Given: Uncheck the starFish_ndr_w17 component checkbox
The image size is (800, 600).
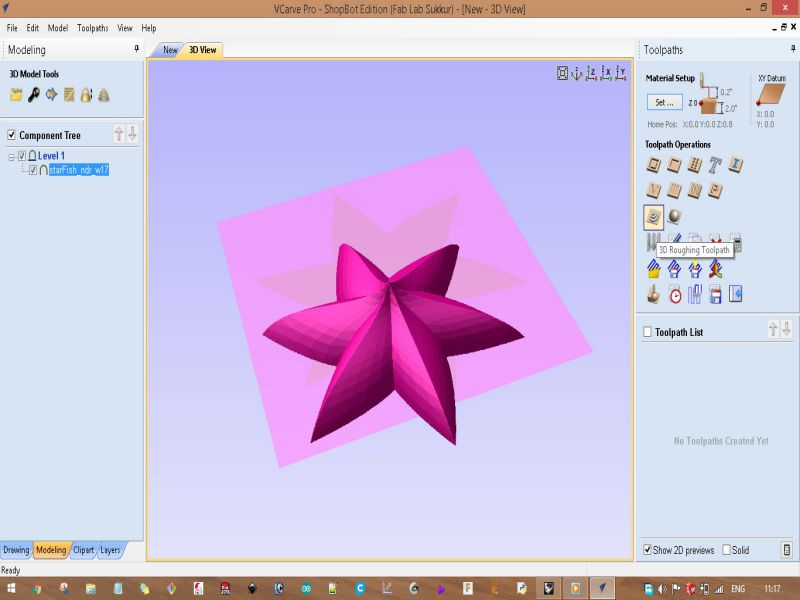Looking at the screenshot, I should tap(33, 170).
